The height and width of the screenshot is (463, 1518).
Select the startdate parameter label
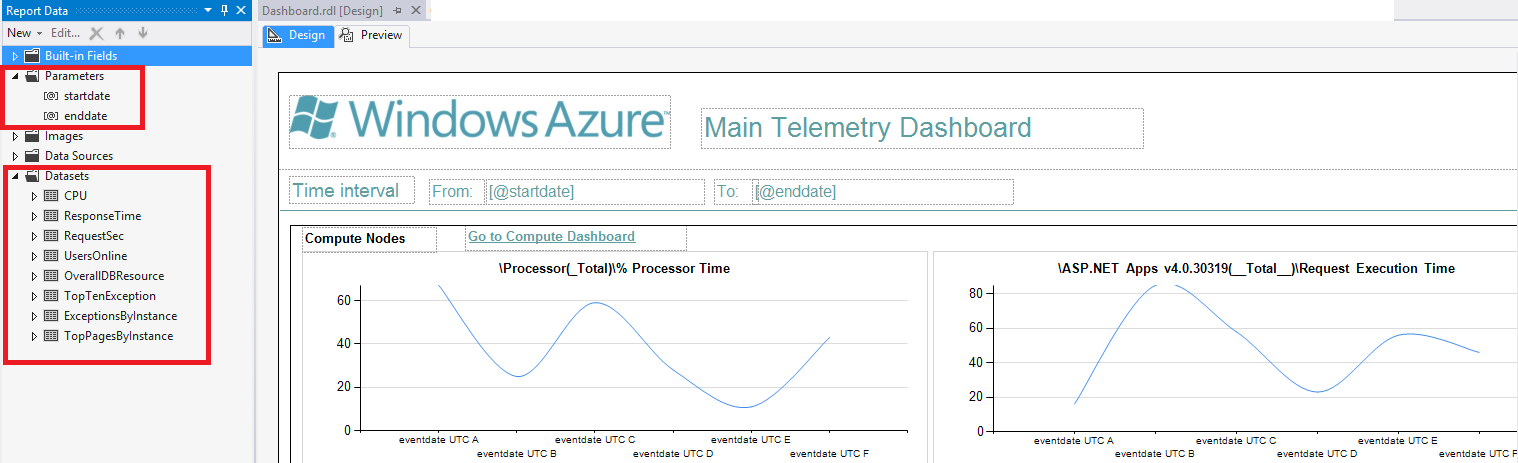[87, 96]
